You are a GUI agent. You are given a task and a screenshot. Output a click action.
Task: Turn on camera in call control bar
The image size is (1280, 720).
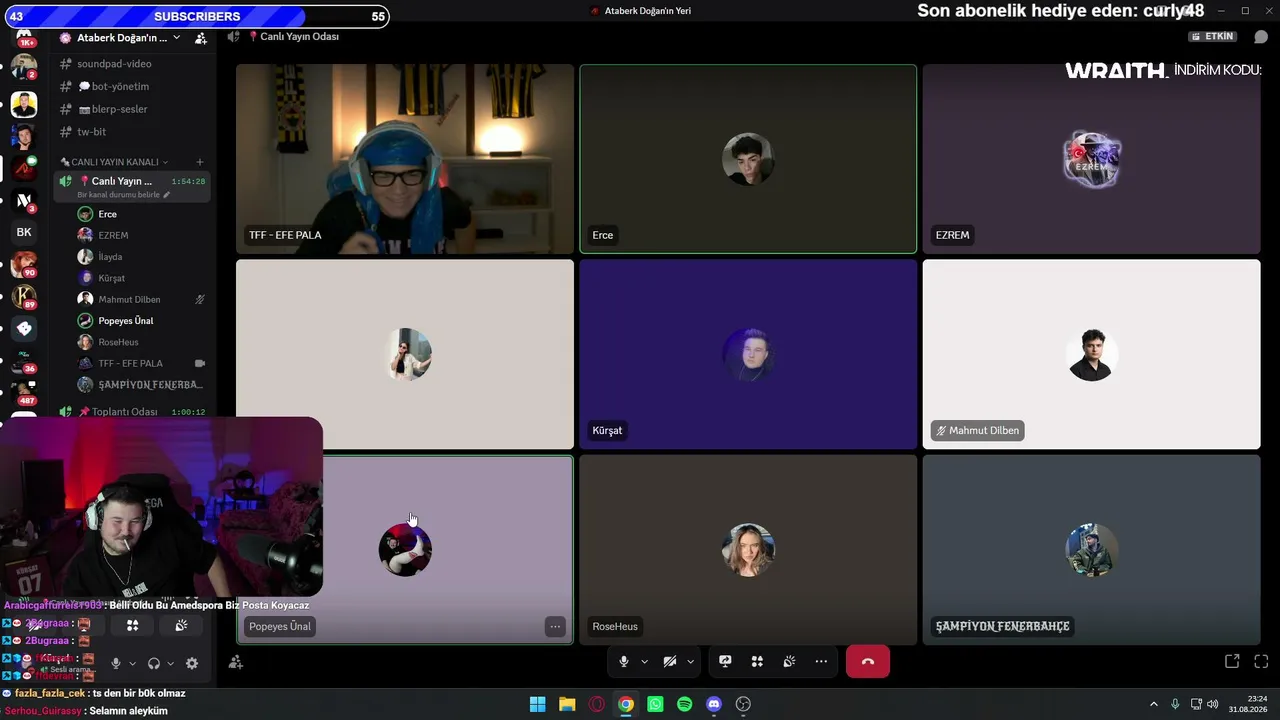click(x=670, y=662)
